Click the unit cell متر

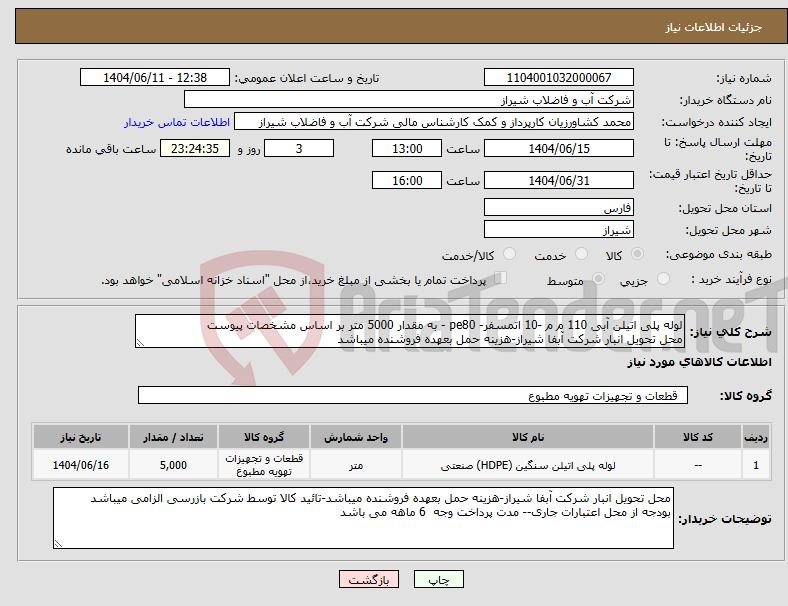click(356, 465)
